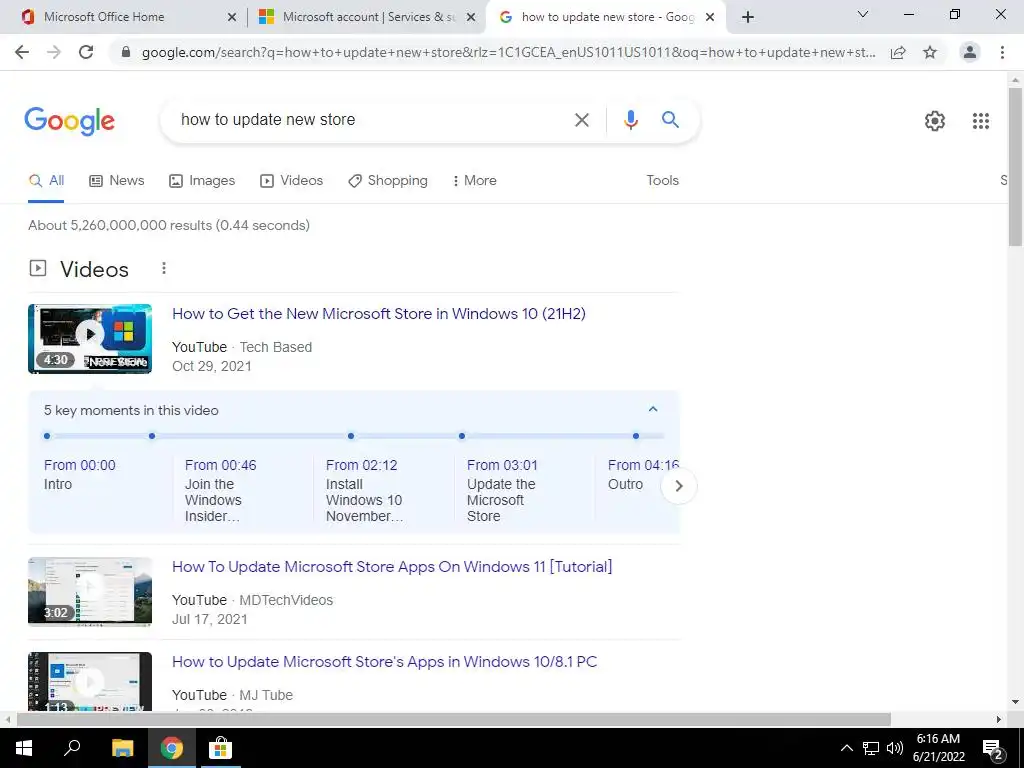Screen dimensions: 1024x768
Task: Select the Images search filter
Action: [x=202, y=181]
